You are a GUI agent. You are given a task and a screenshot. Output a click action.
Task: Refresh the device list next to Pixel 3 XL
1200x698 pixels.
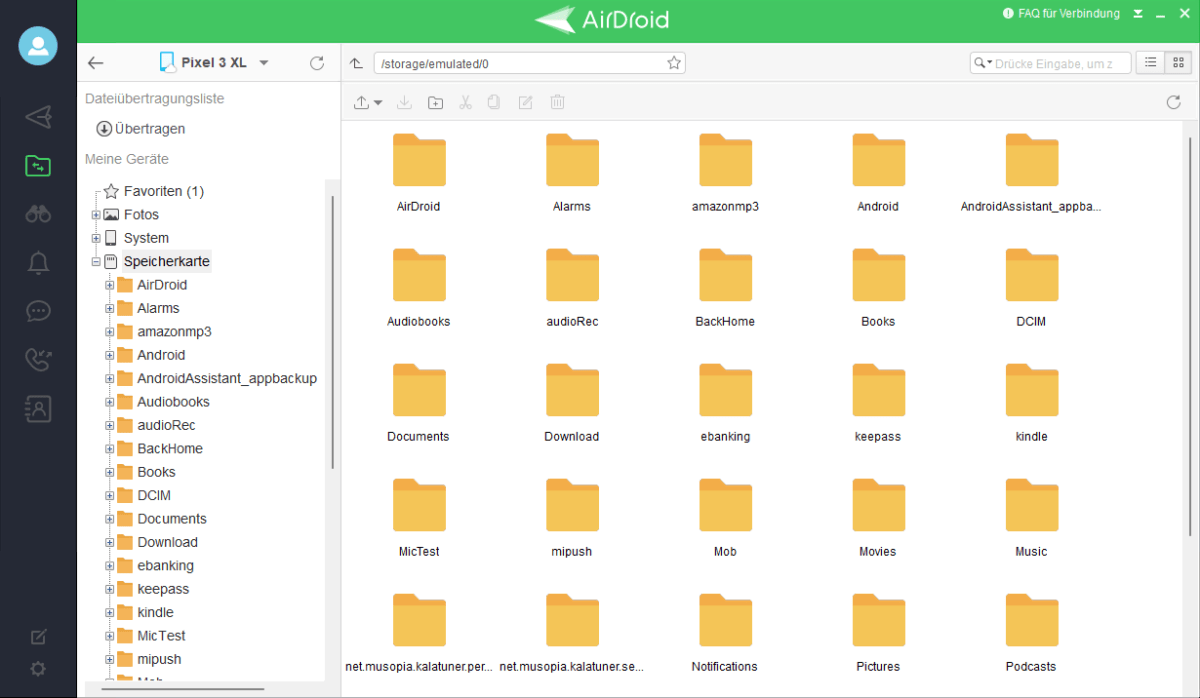(x=317, y=63)
